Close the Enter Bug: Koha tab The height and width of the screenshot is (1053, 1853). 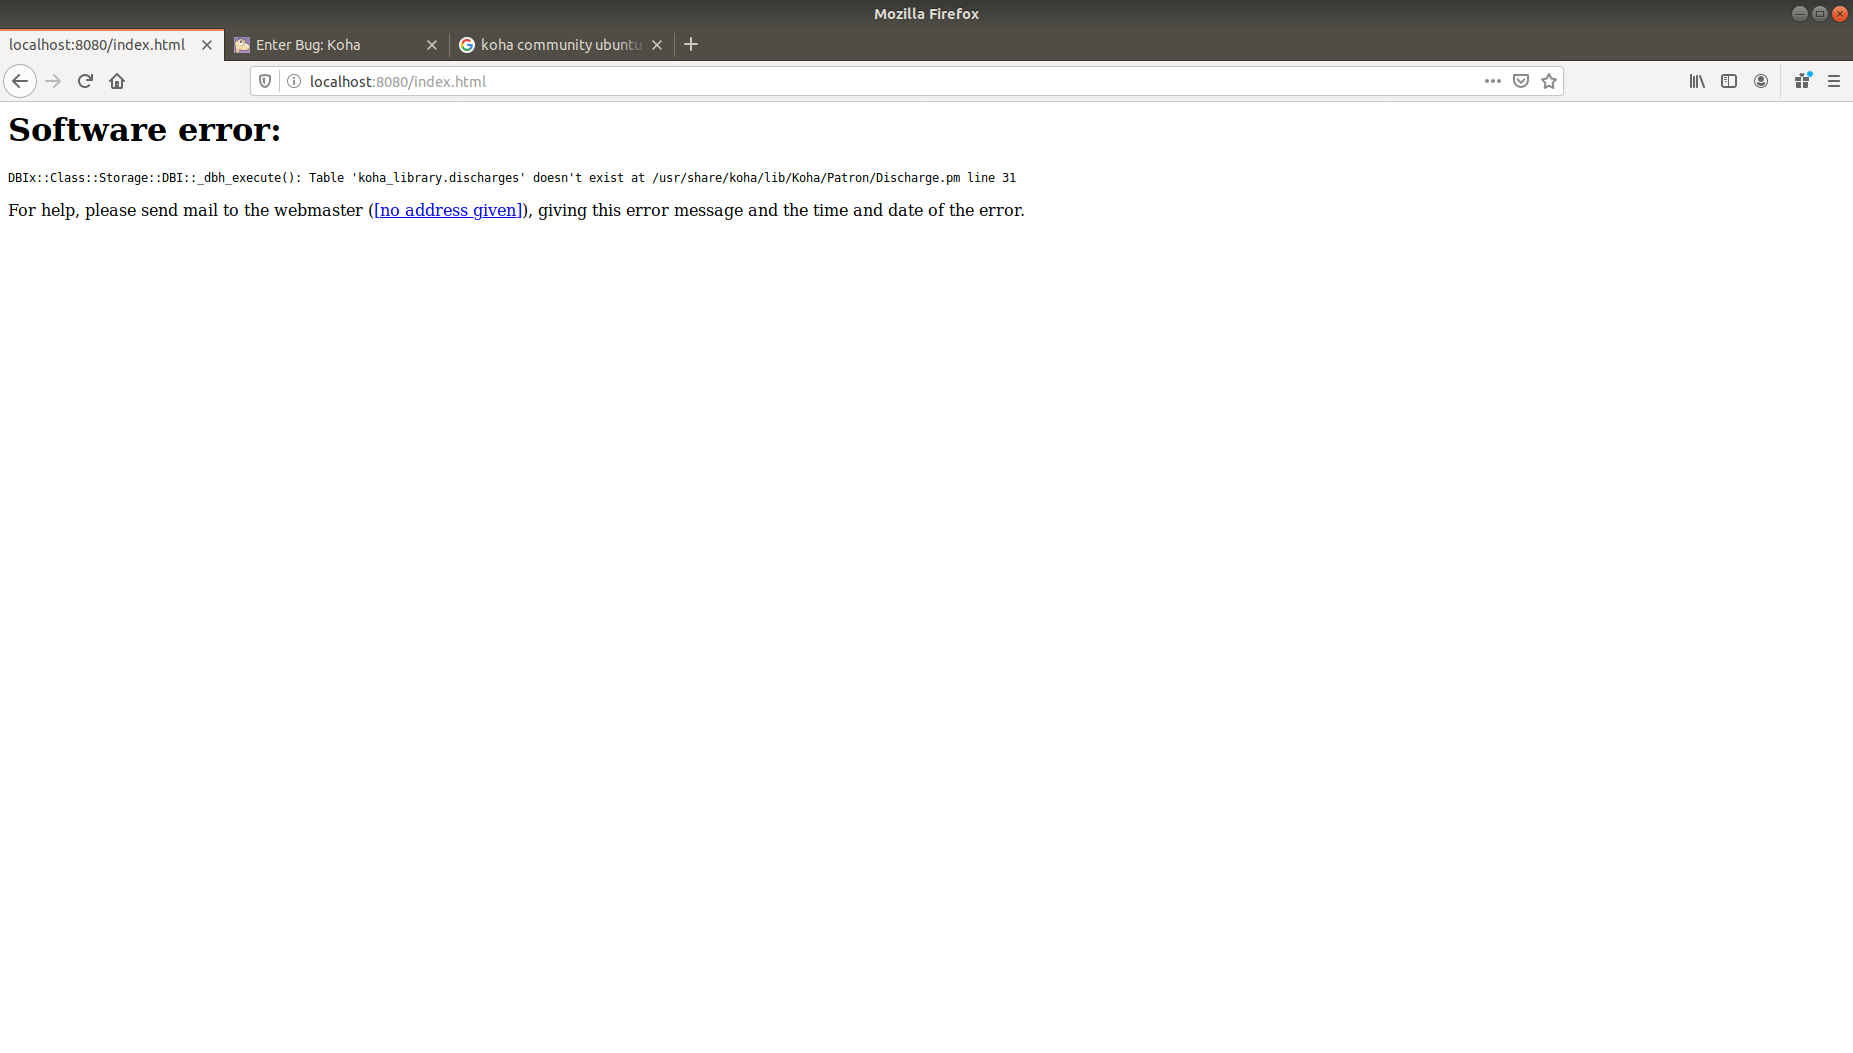432,45
